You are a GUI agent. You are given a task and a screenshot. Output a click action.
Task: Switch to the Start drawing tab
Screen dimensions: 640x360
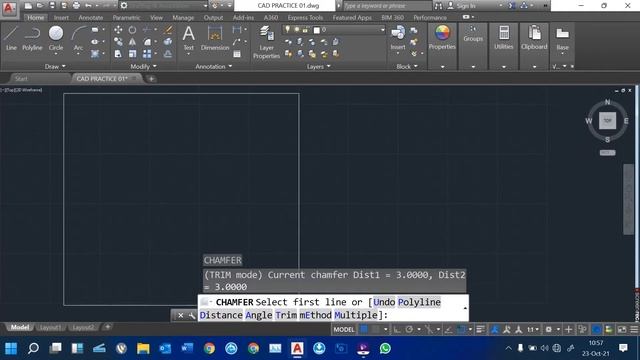[x=21, y=78]
